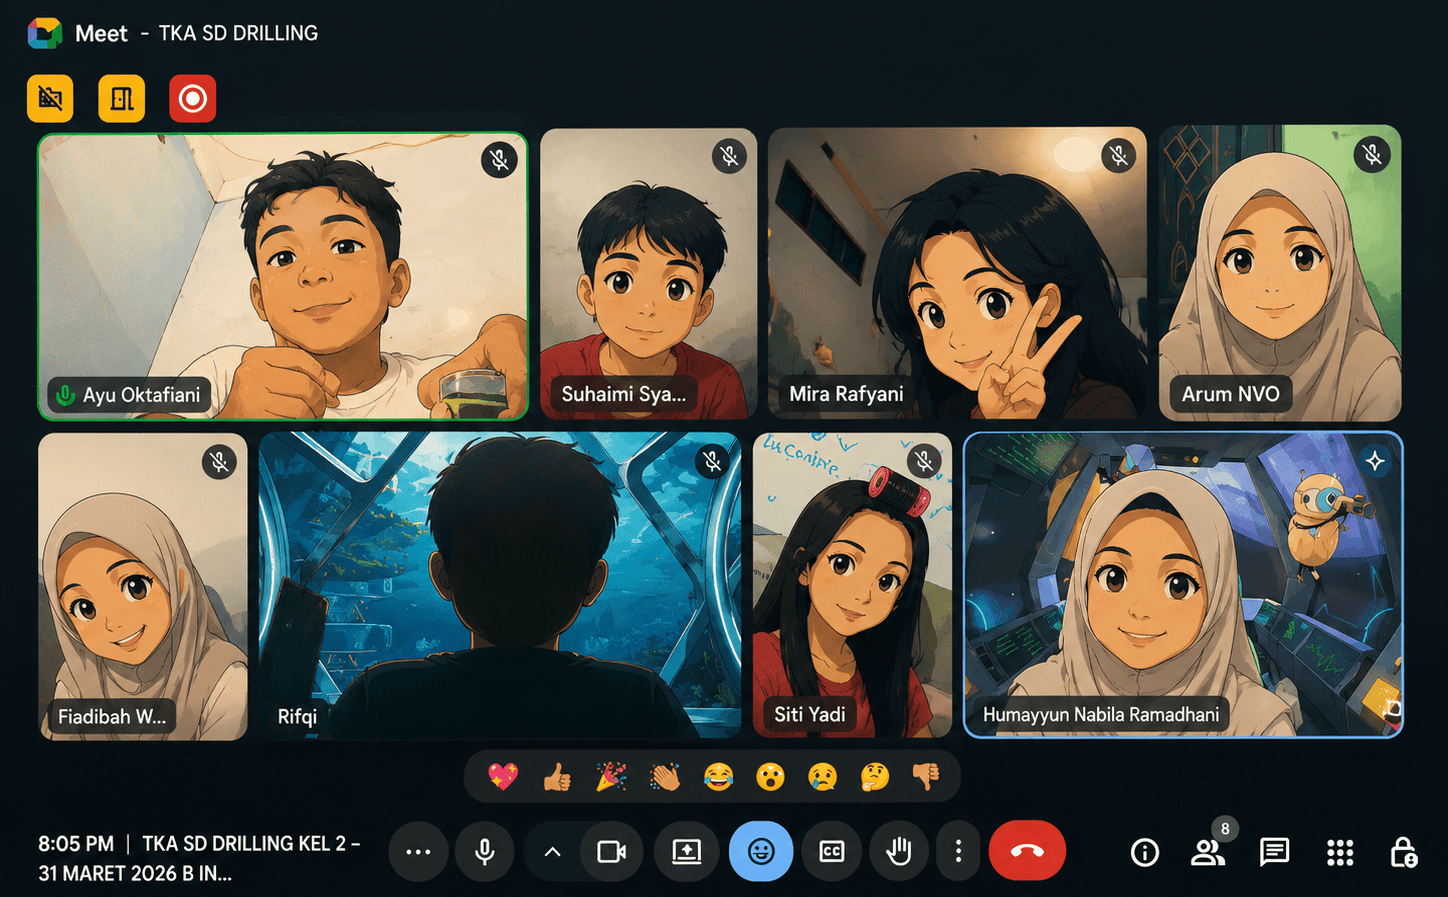Raise hand using the hand button
Viewport: 1448px width, 897px height.
(x=899, y=852)
